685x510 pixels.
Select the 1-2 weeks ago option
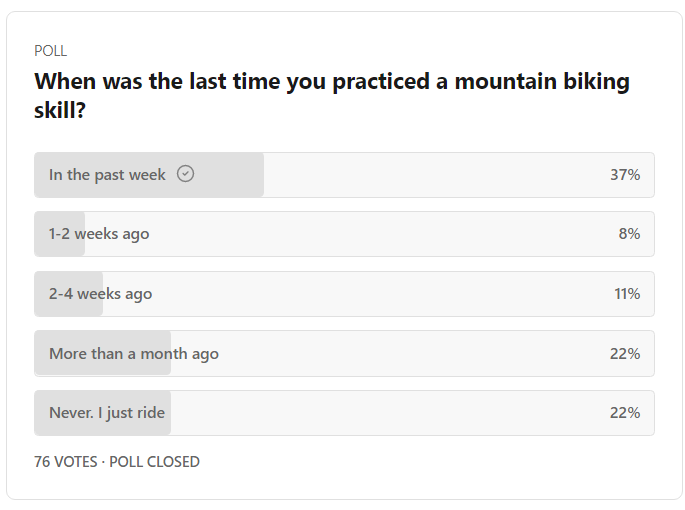pos(344,234)
